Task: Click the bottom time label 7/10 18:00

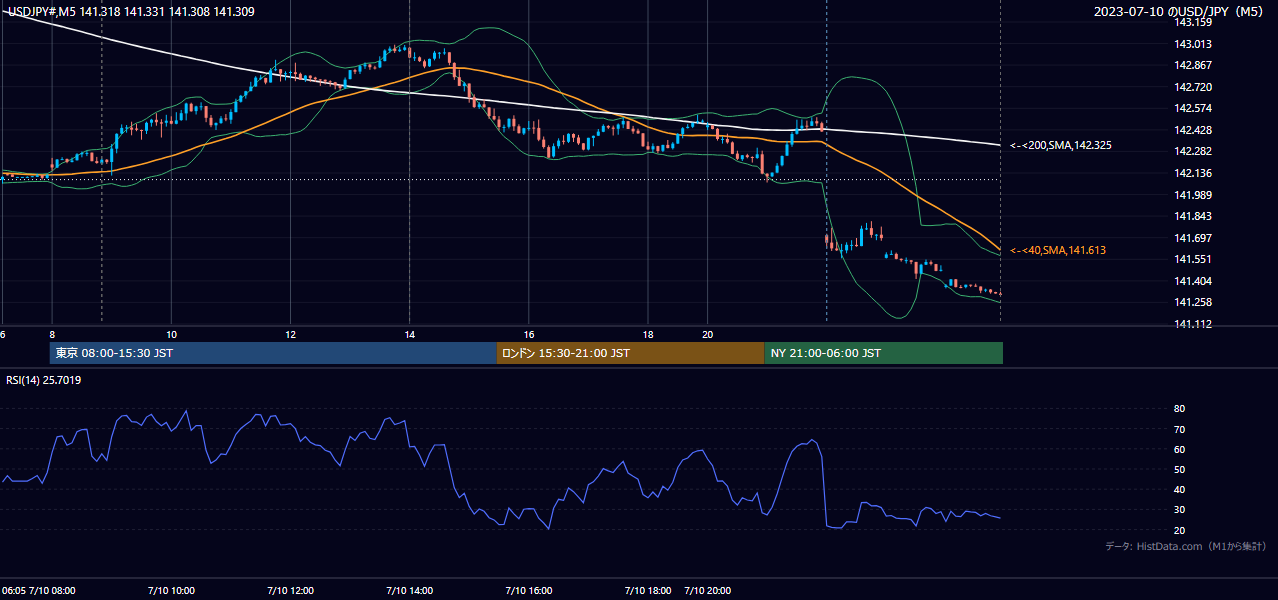Action: point(646,591)
